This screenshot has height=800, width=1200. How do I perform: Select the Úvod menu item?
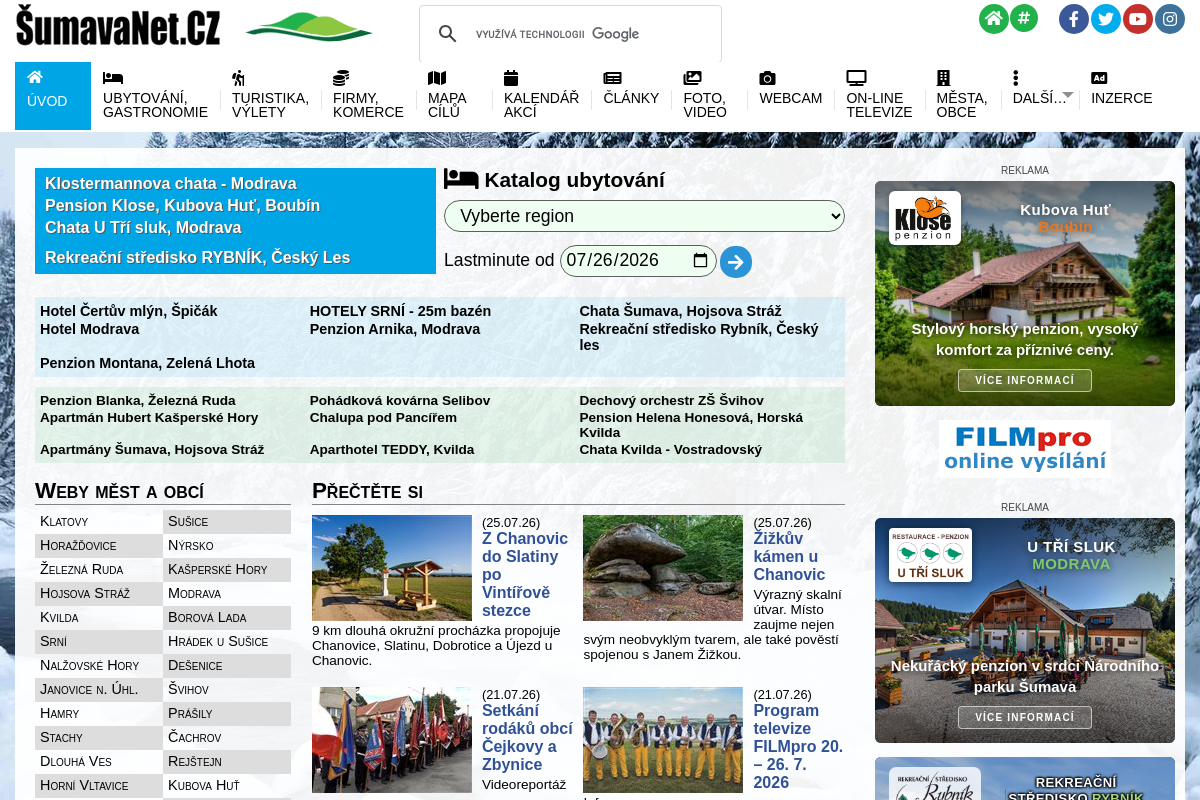coord(53,96)
